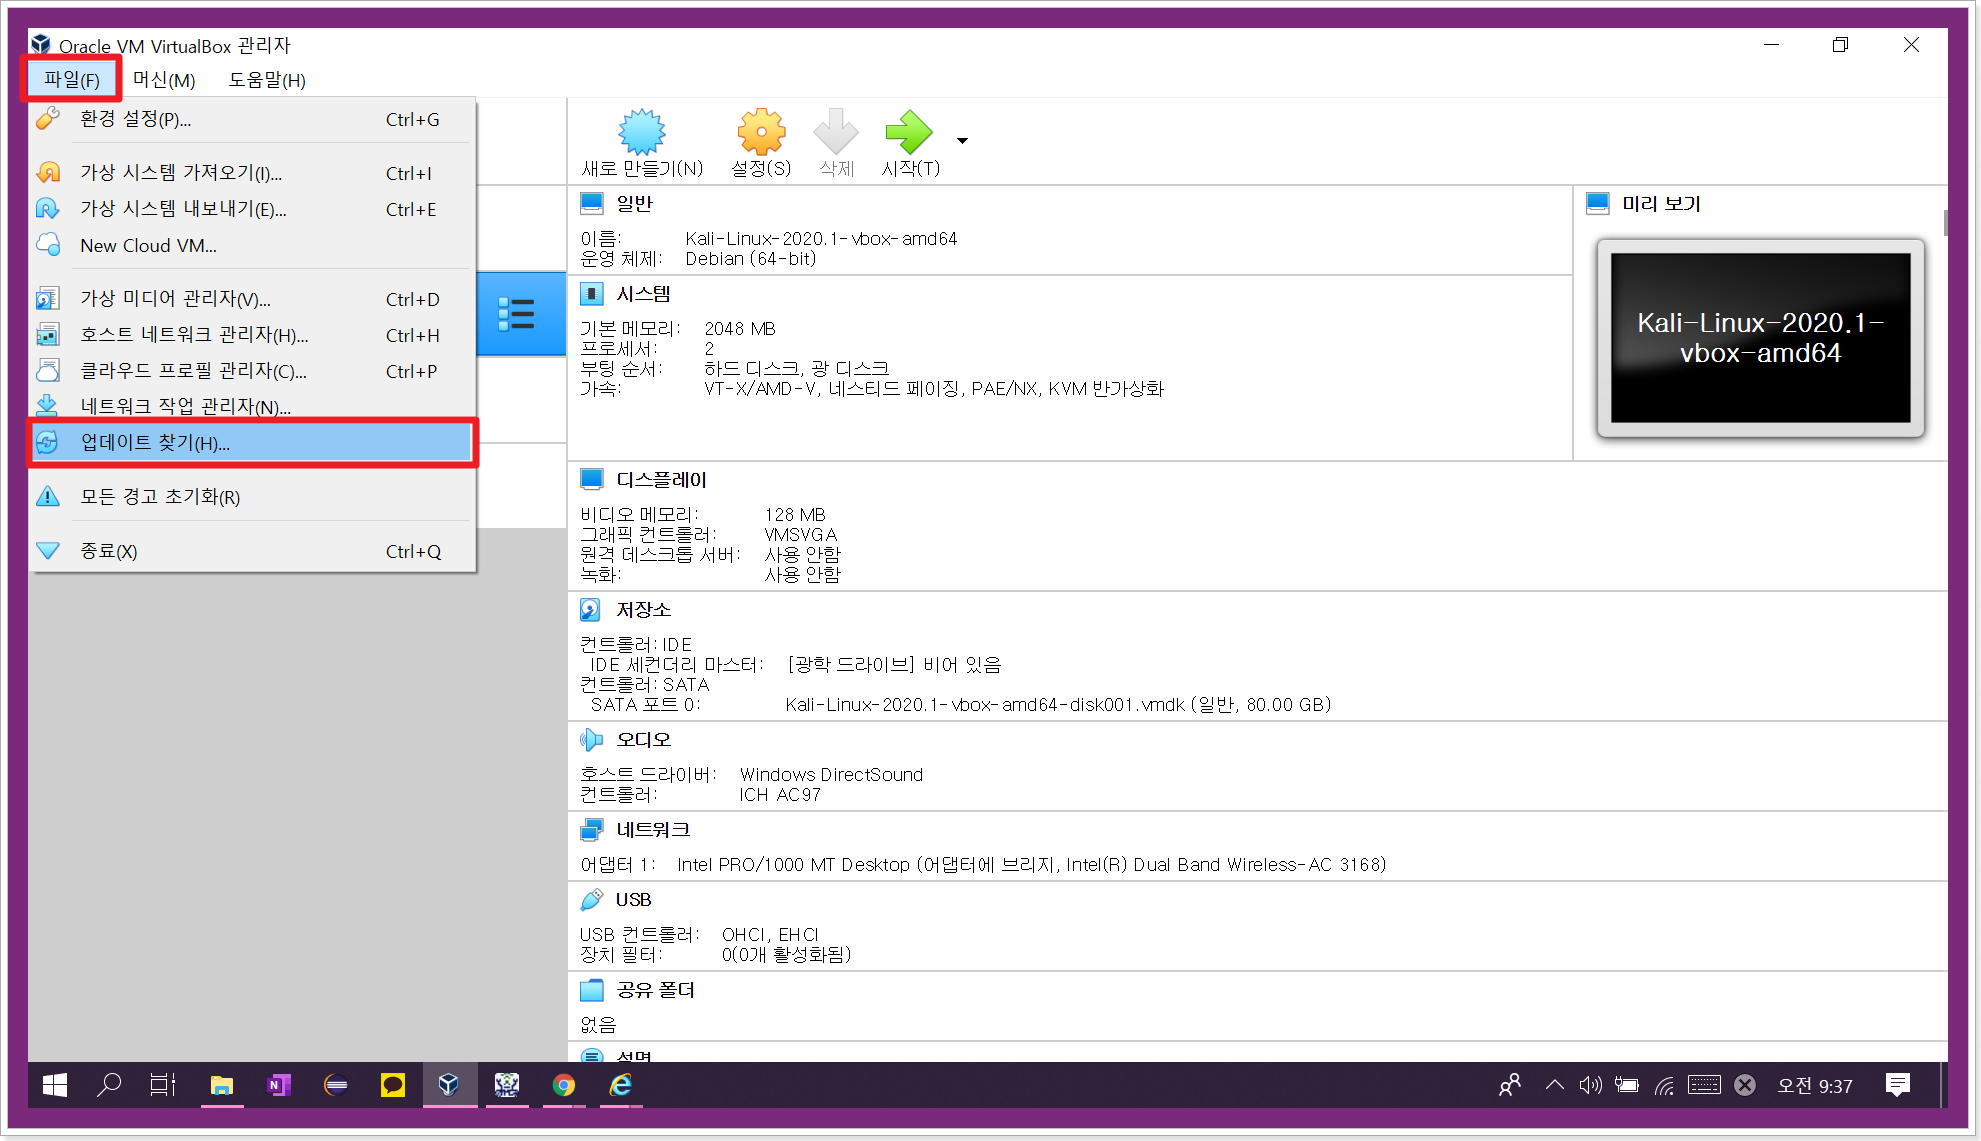1981x1141 pixels.
Task: Click the virtual media manager icon
Action: pos(48,299)
